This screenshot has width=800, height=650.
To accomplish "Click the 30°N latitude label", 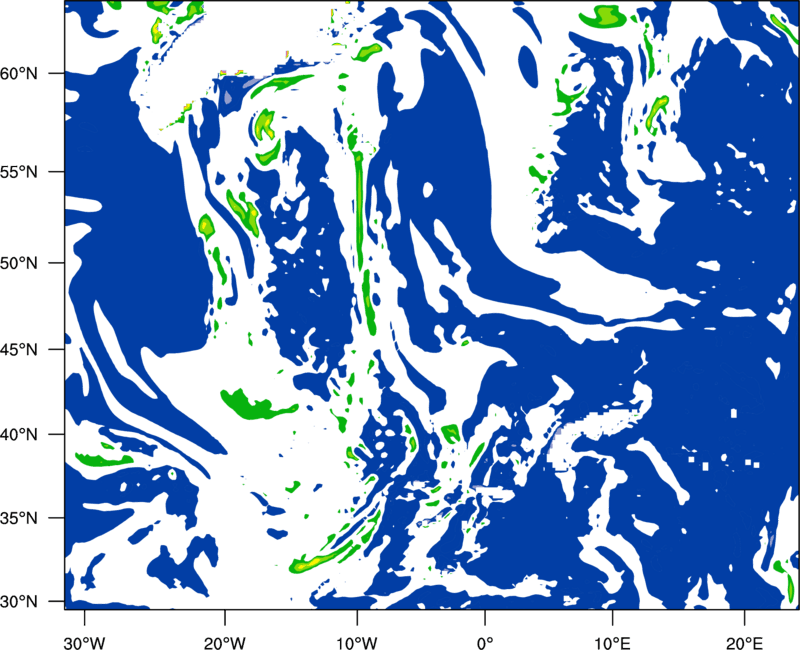I will [19, 602].
